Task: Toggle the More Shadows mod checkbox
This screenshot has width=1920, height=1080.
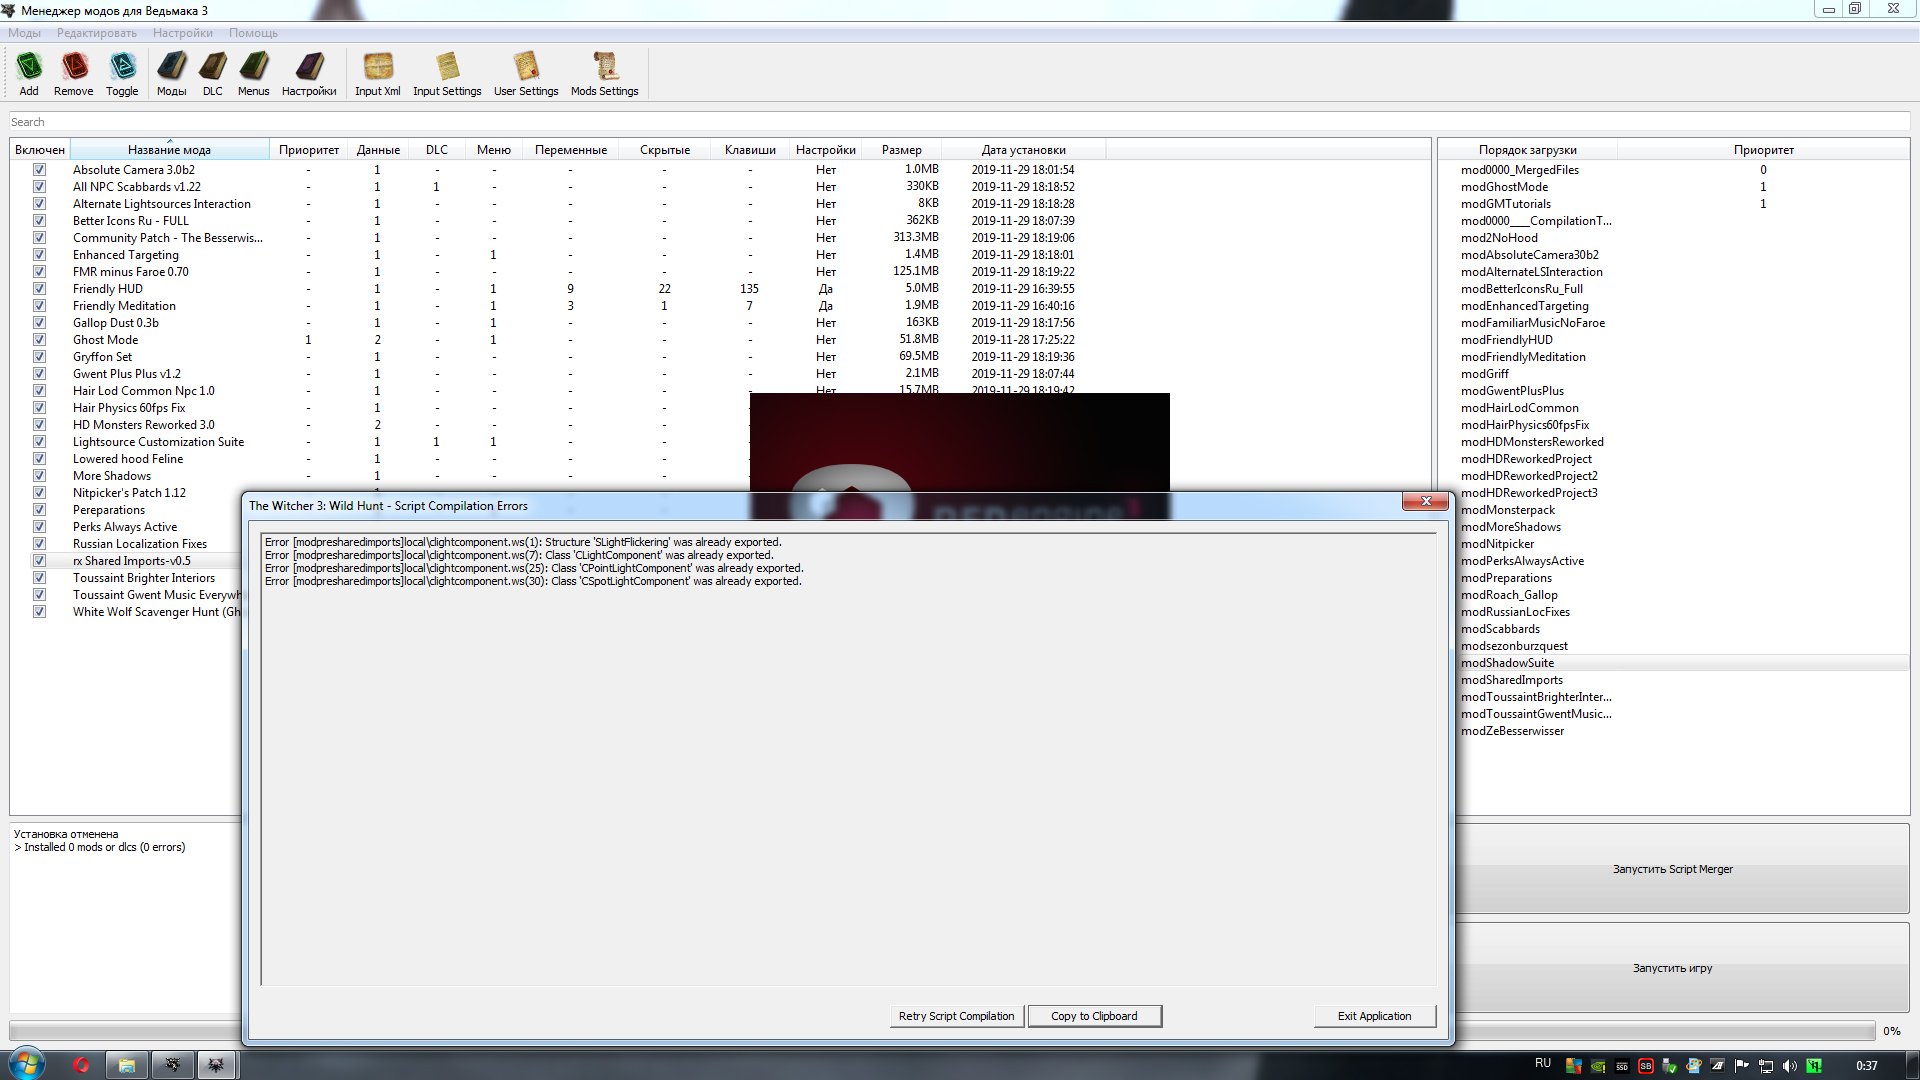Action: pos(39,476)
